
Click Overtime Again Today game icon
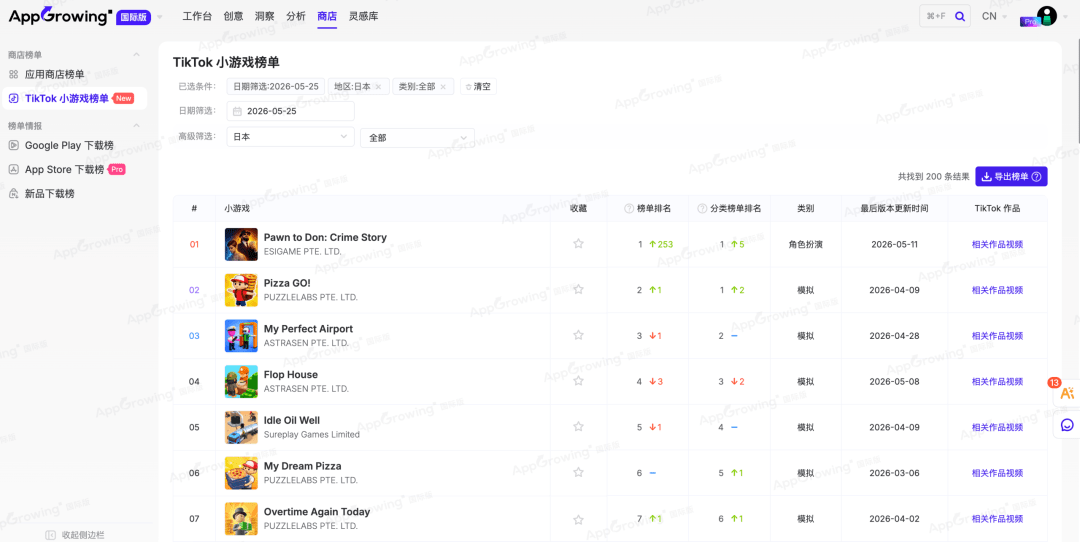coord(241,519)
